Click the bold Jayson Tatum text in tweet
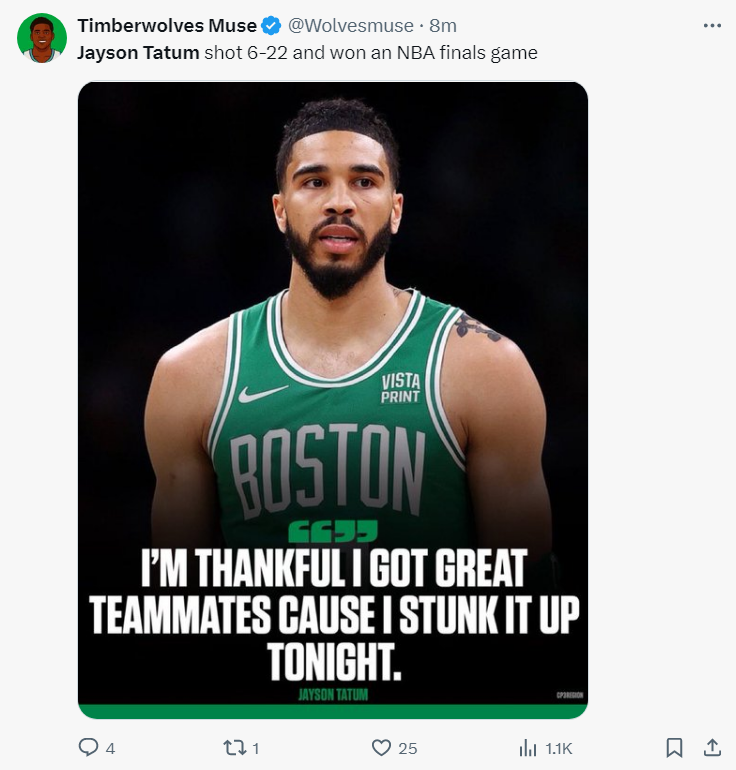Image resolution: width=736 pixels, height=770 pixels. click(138, 52)
